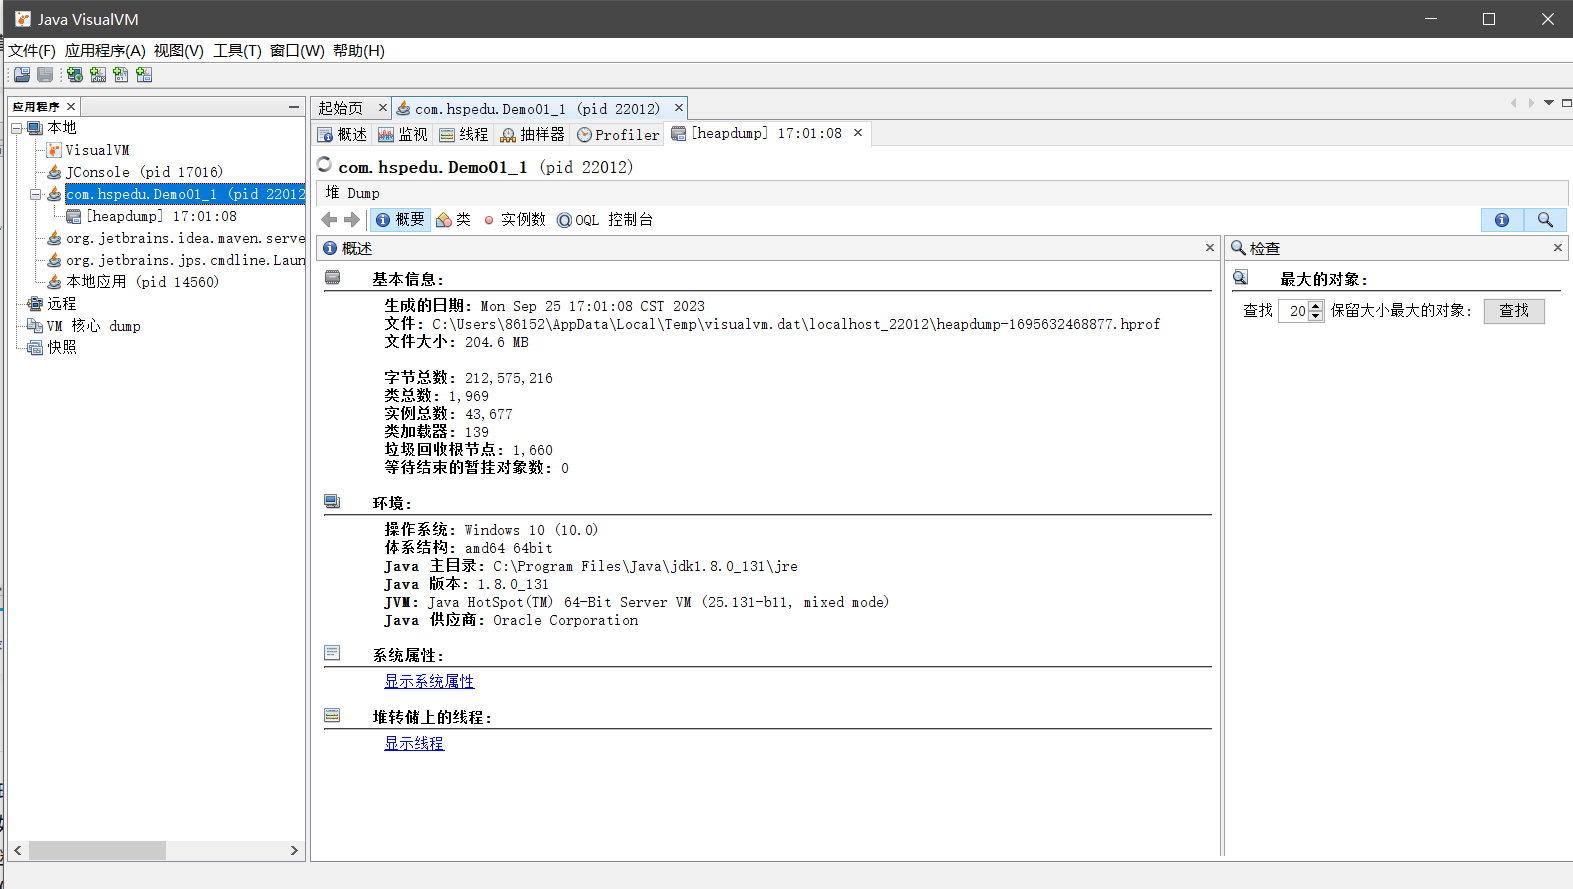
Task: Select com.hspedu.Demo01_1 (pid 22012) in tree
Action: point(185,194)
